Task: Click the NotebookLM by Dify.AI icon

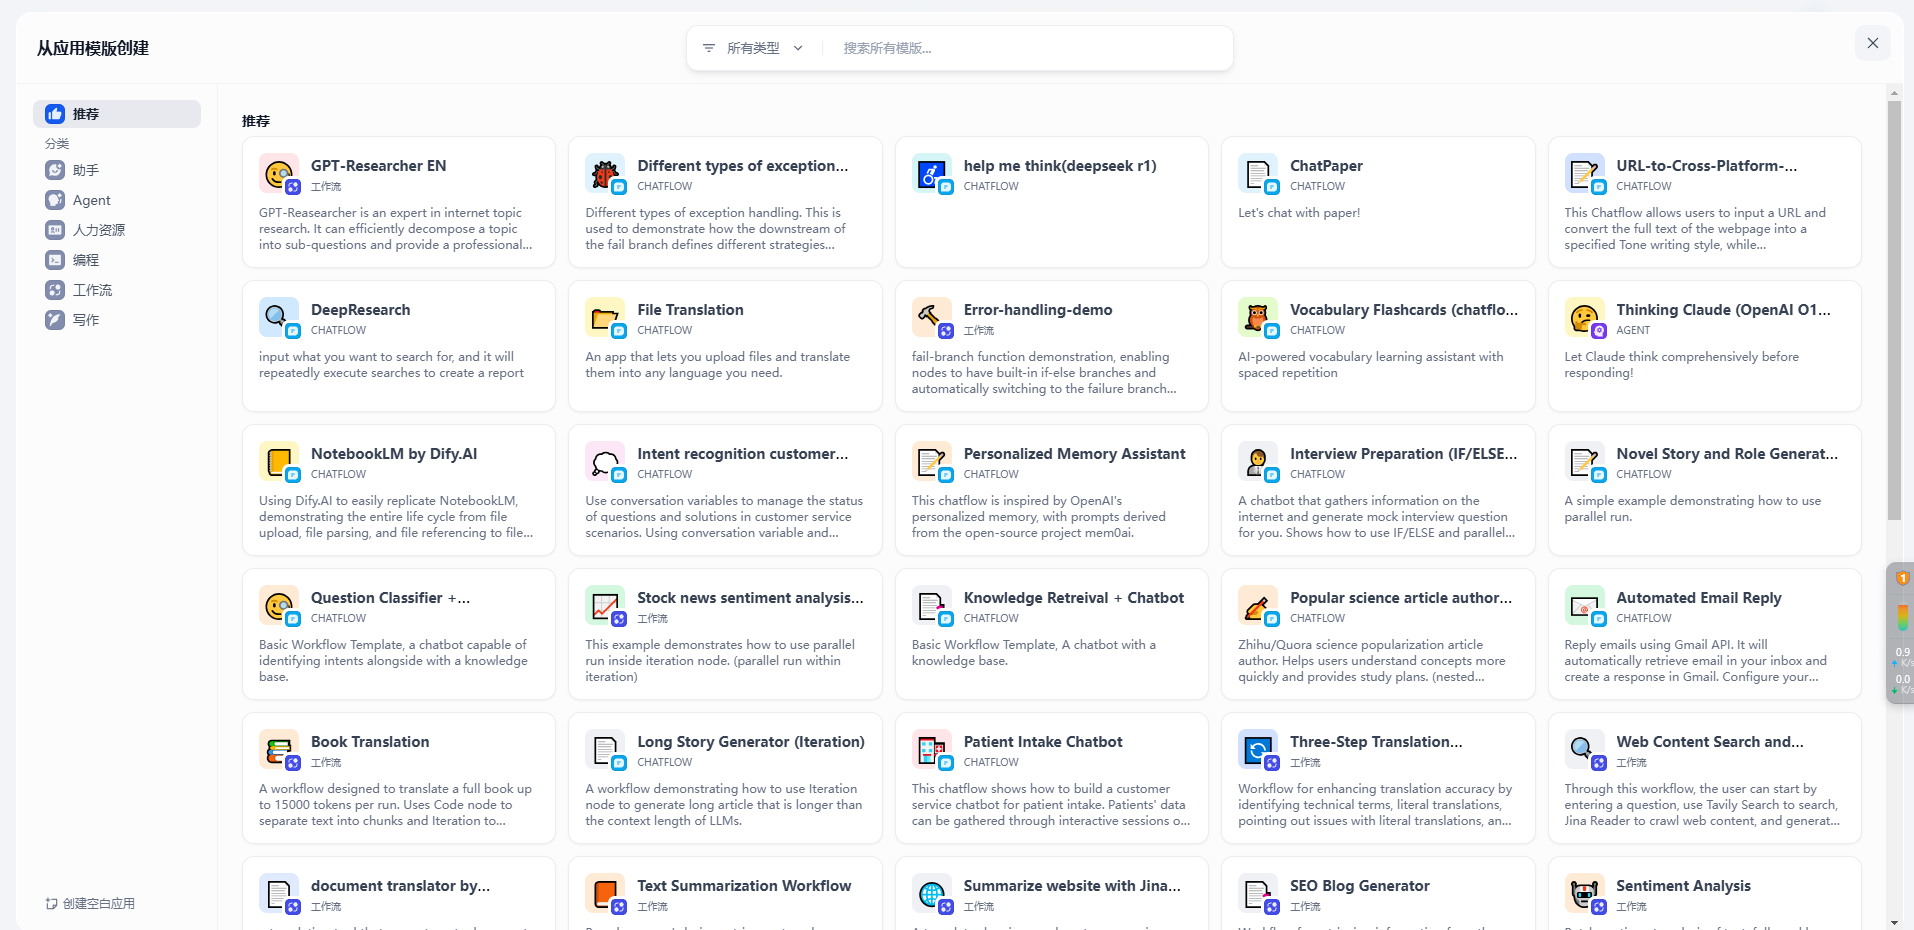Action: (279, 462)
